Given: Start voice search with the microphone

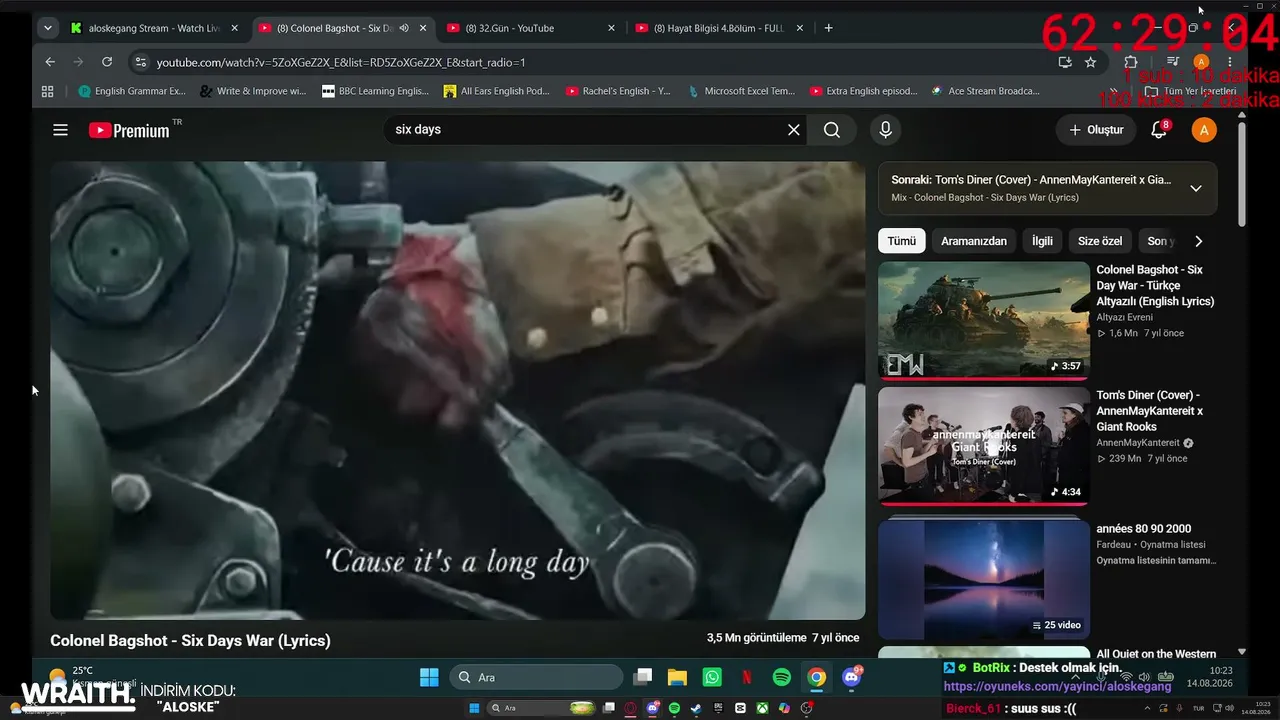Looking at the screenshot, I should point(885,130).
